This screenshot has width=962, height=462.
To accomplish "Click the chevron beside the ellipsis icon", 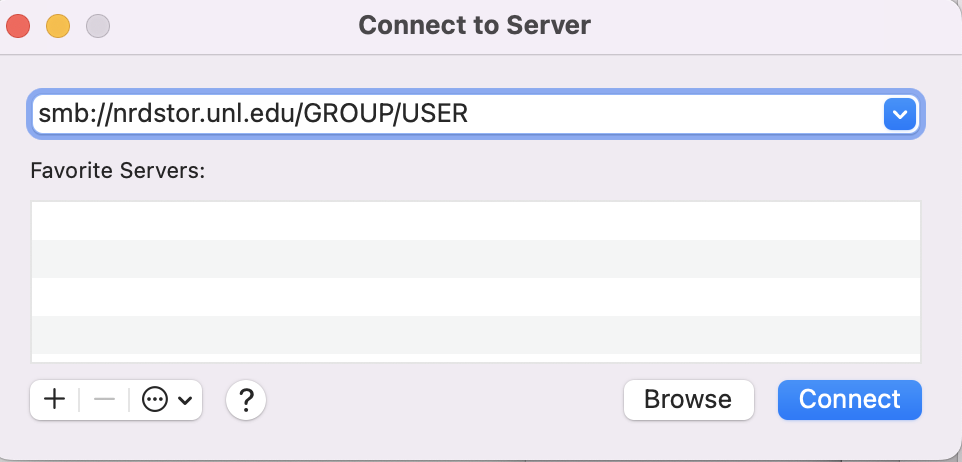I will click(185, 400).
